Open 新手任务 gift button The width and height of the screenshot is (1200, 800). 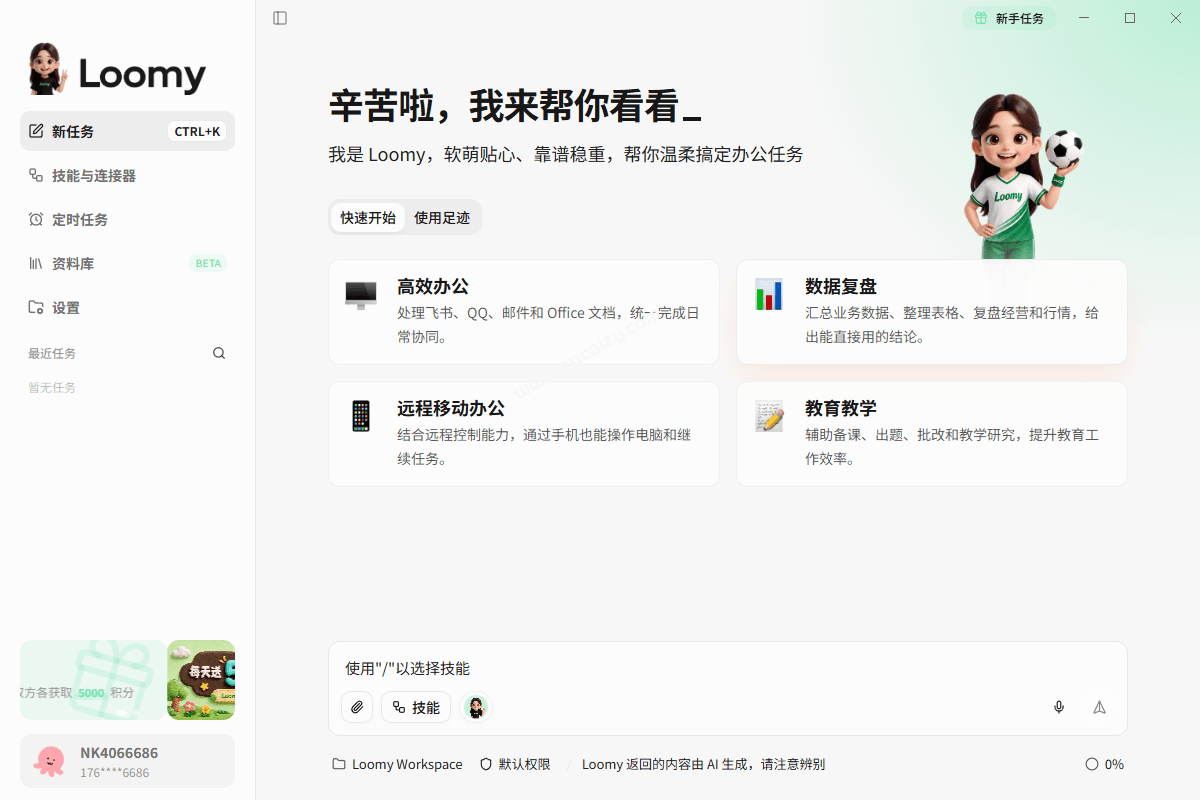[1009, 18]
